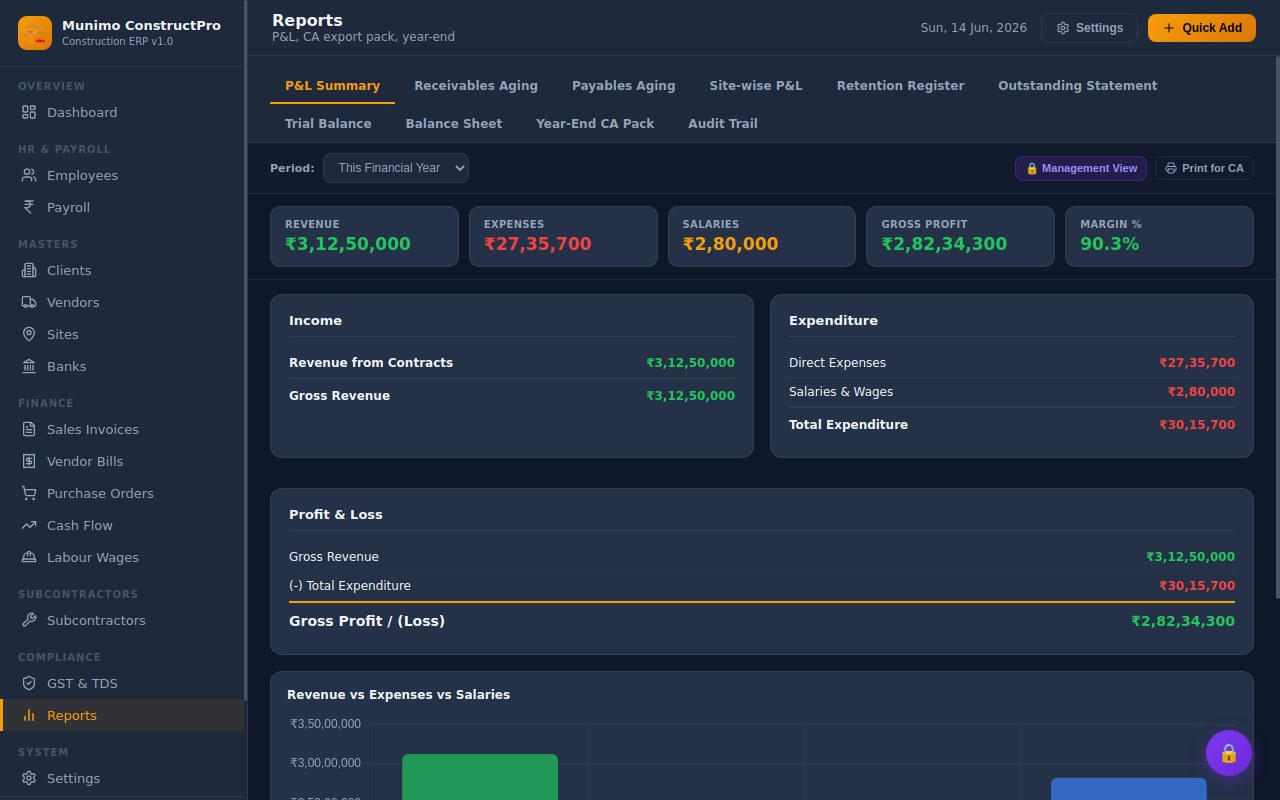
Task: Open the Balance Sheet tab
Action: (x=454, y=124)
